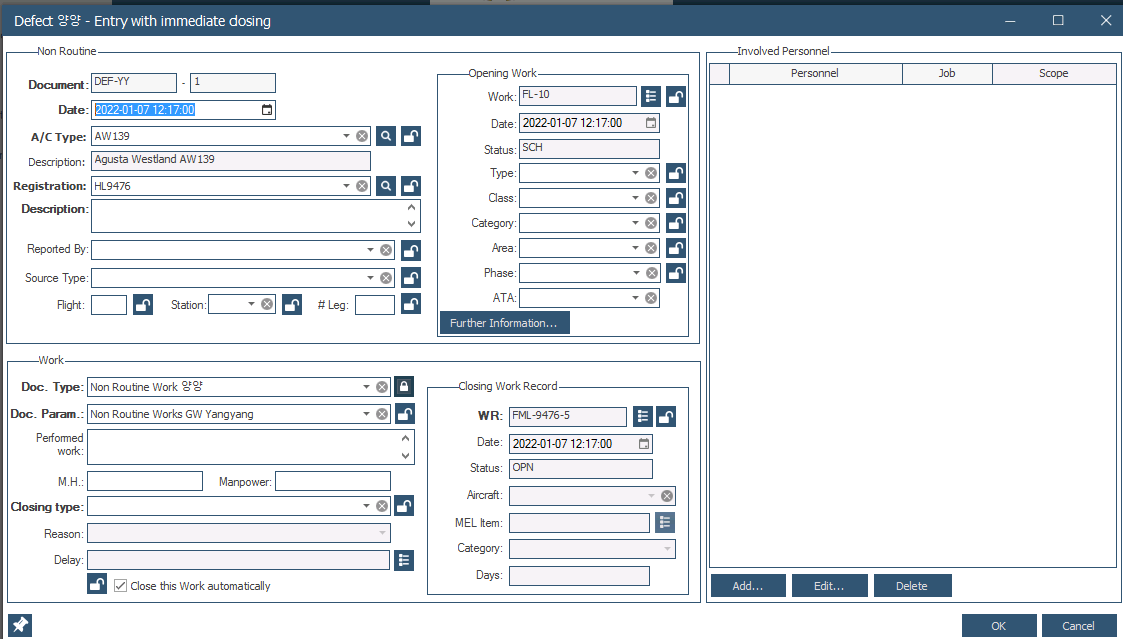Click the pin icon at bottom left
Screen dimensions: 1123x639
coord(20,626)
